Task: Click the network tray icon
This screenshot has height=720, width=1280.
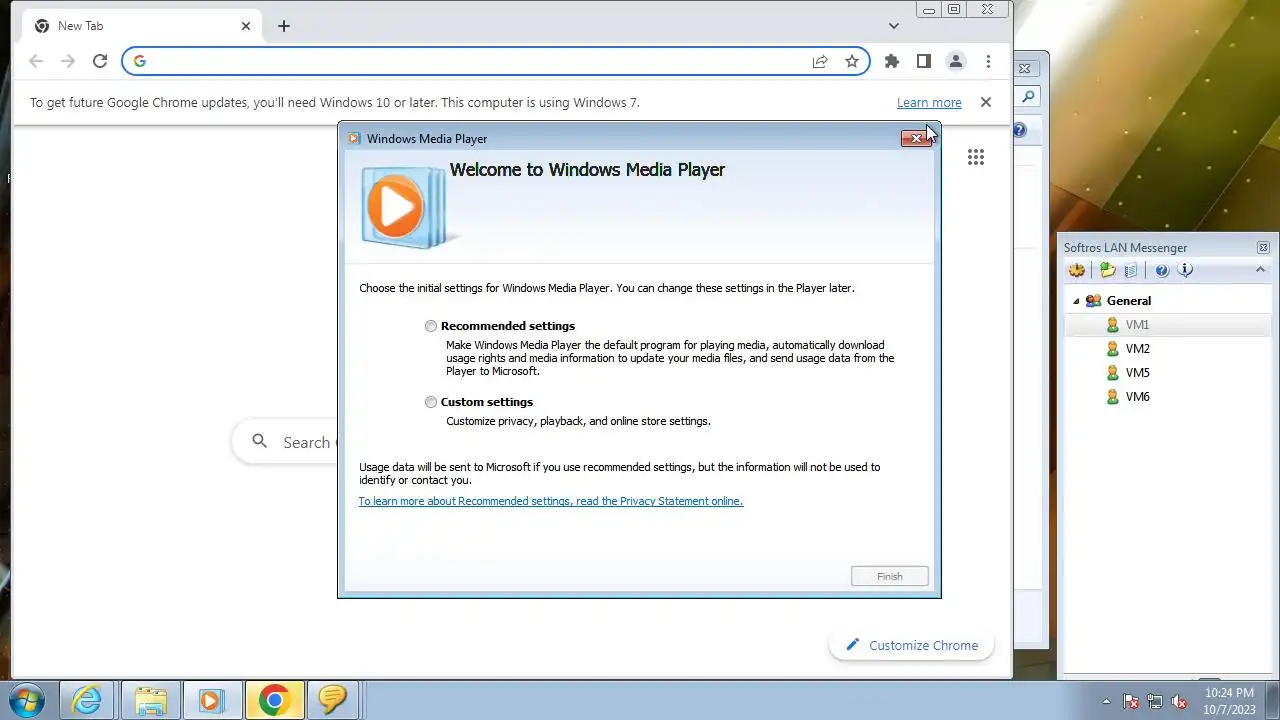Action: [1155, 701]
